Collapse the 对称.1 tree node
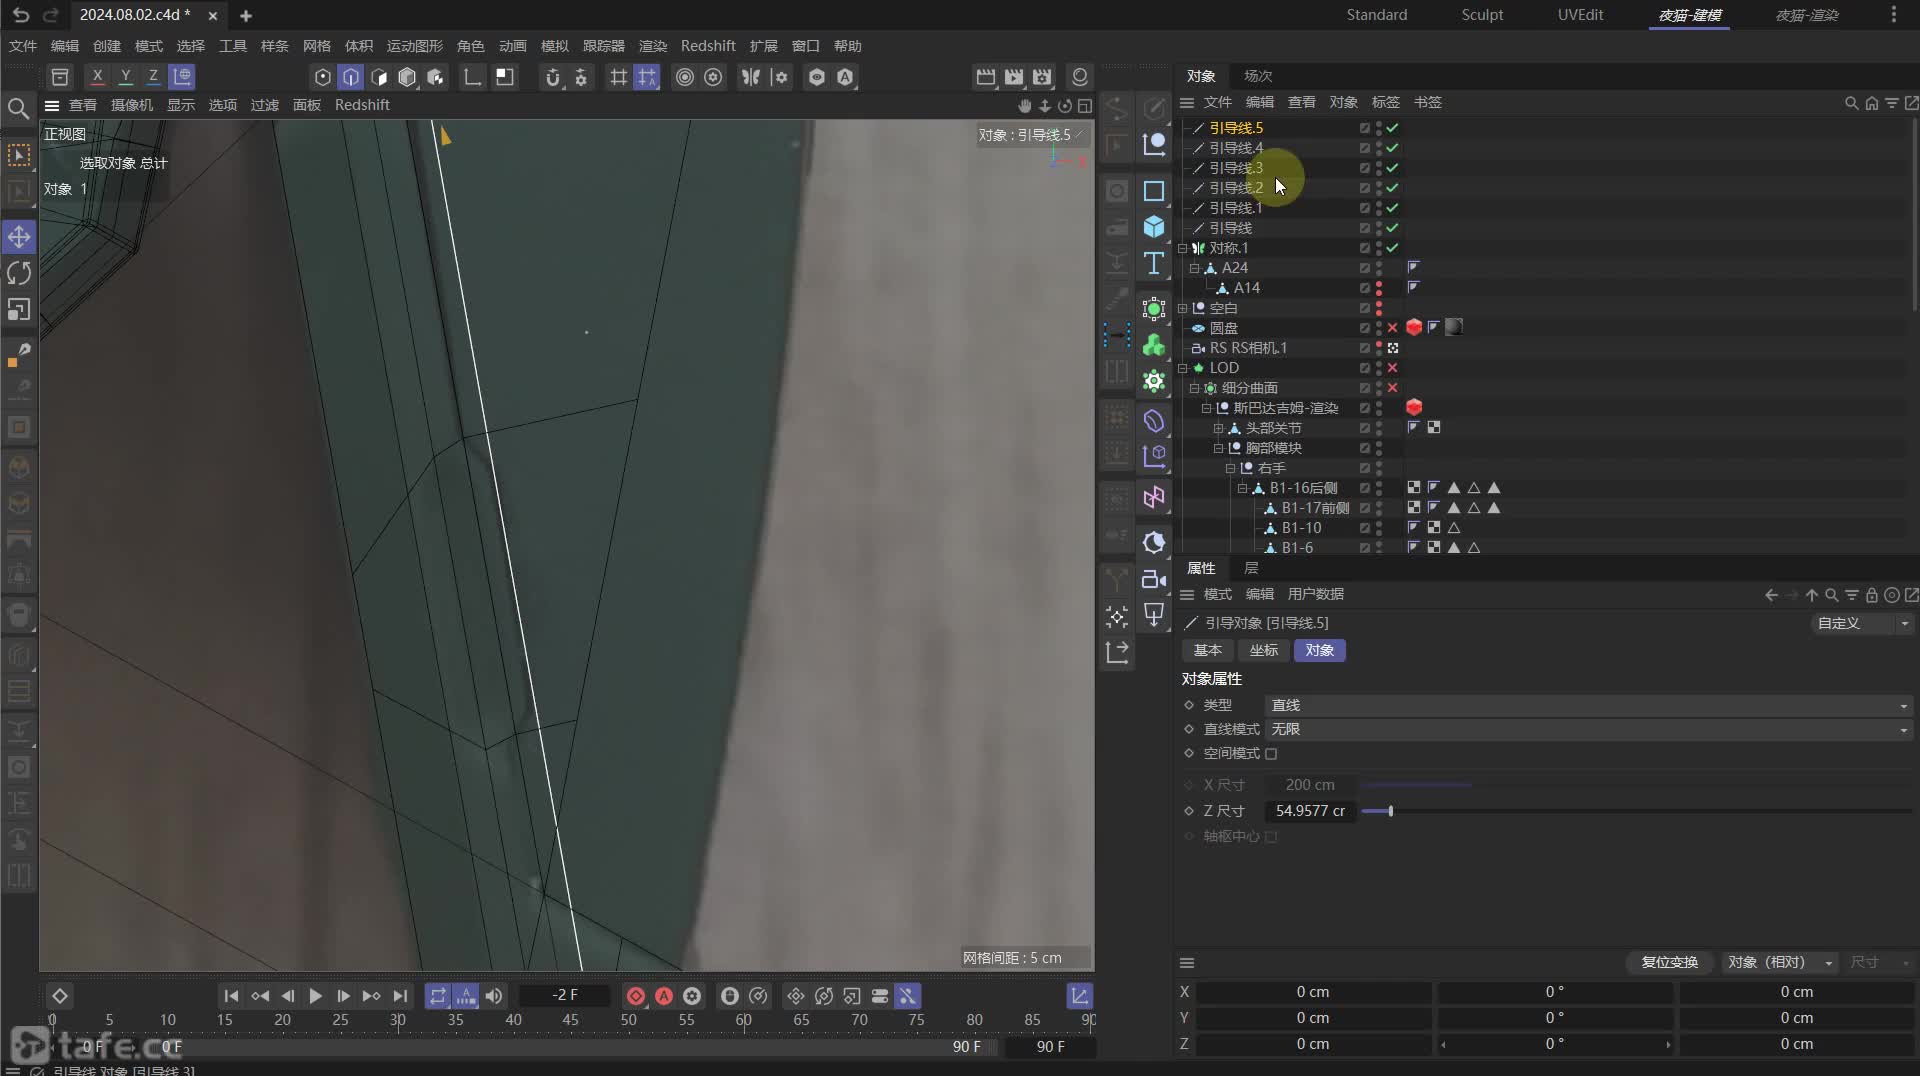This screenshot has width=1920, height=1076. click(1182, 248)
